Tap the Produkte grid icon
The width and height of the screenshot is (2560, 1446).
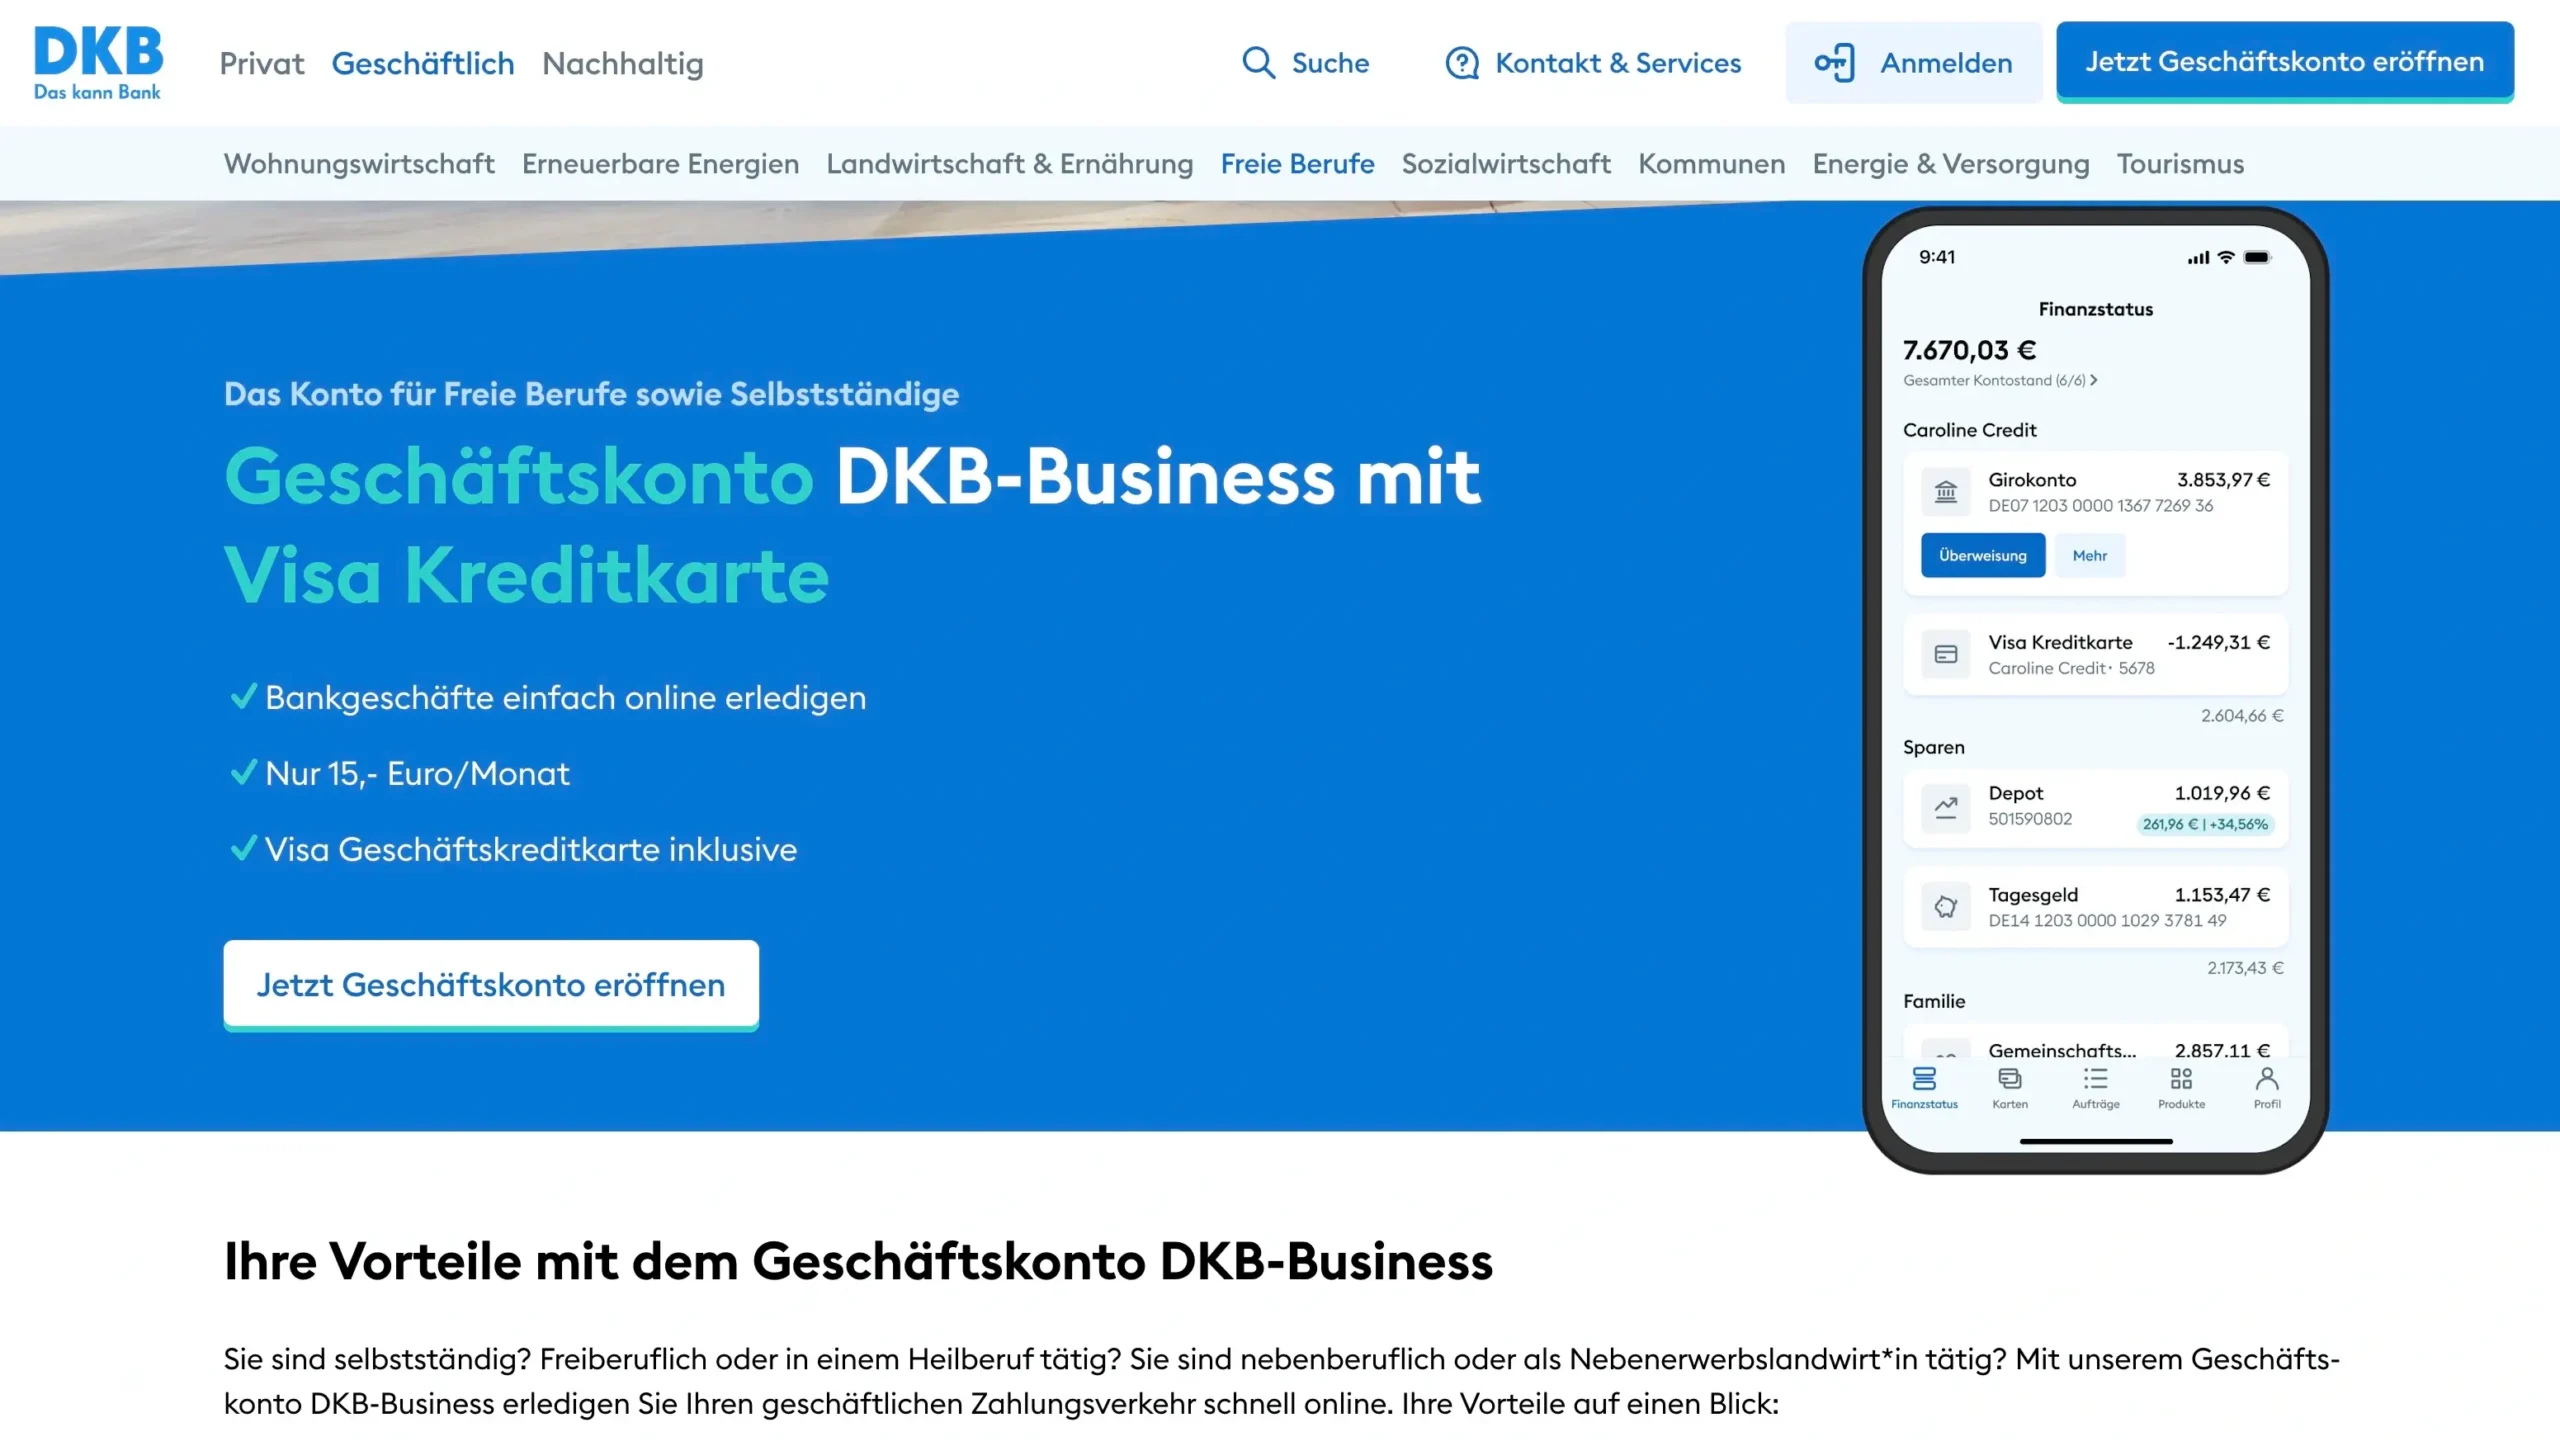(2181, 1079)
